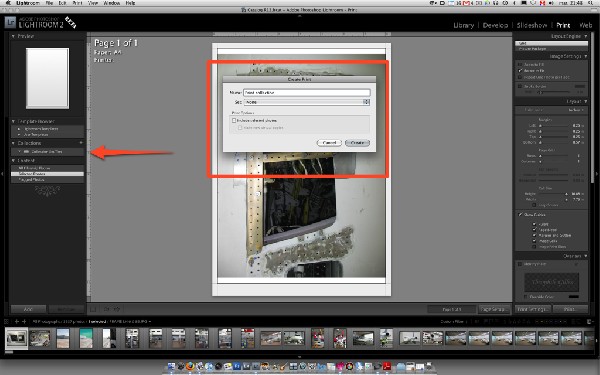Click the Create button in dialog
Image resolution: width=600 pixels, height=375 pixels.
[x=357, y=143]
